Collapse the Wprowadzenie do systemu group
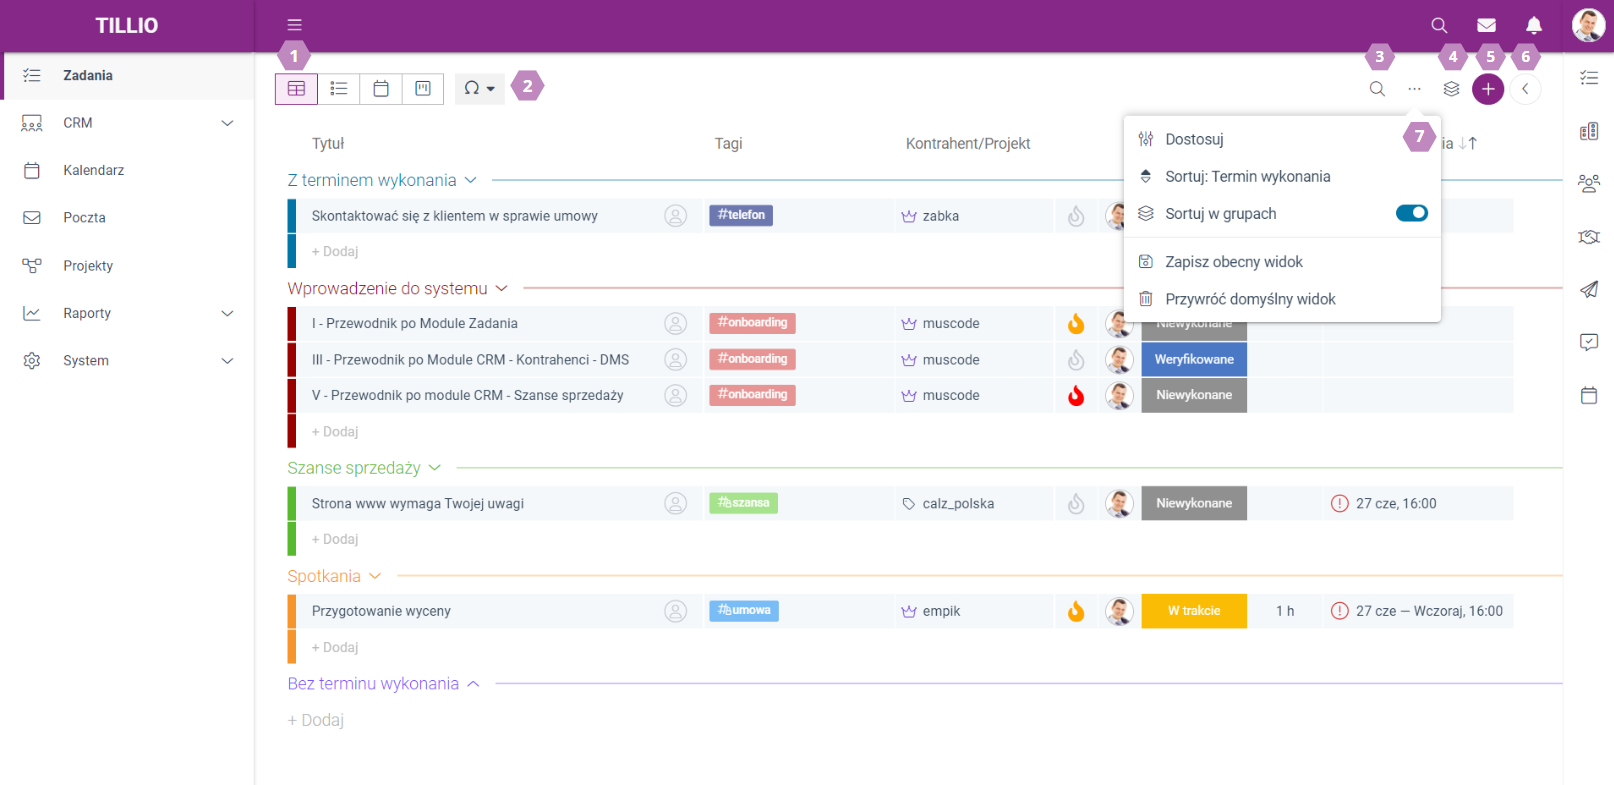 (502, 288)
